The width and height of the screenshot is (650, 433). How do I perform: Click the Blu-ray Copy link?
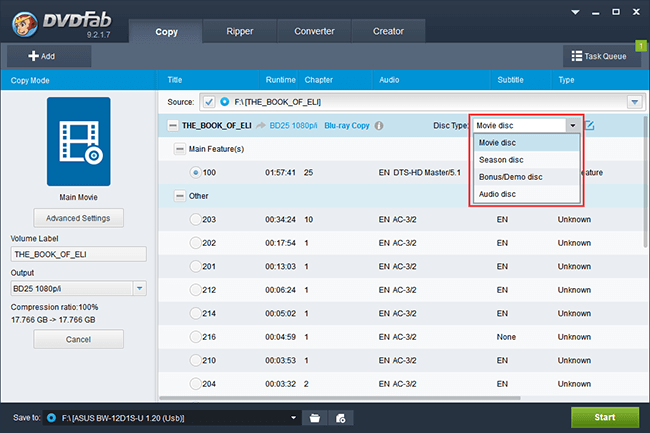point(347,126)
